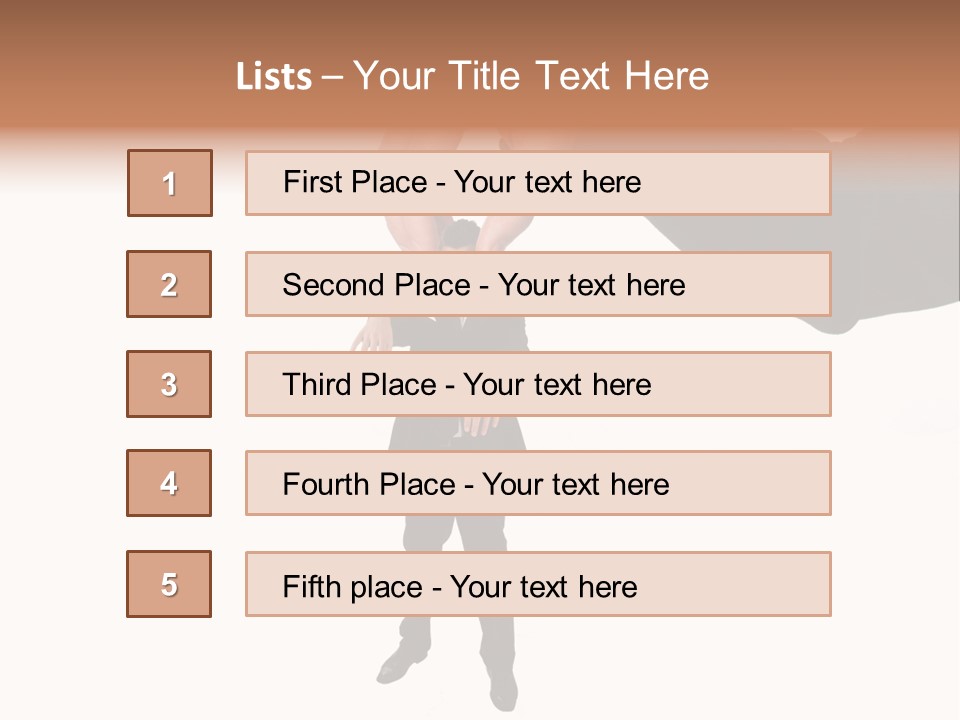
Task: Click the number 5 box
Action: pyautogui.click(x=169, y=584)
